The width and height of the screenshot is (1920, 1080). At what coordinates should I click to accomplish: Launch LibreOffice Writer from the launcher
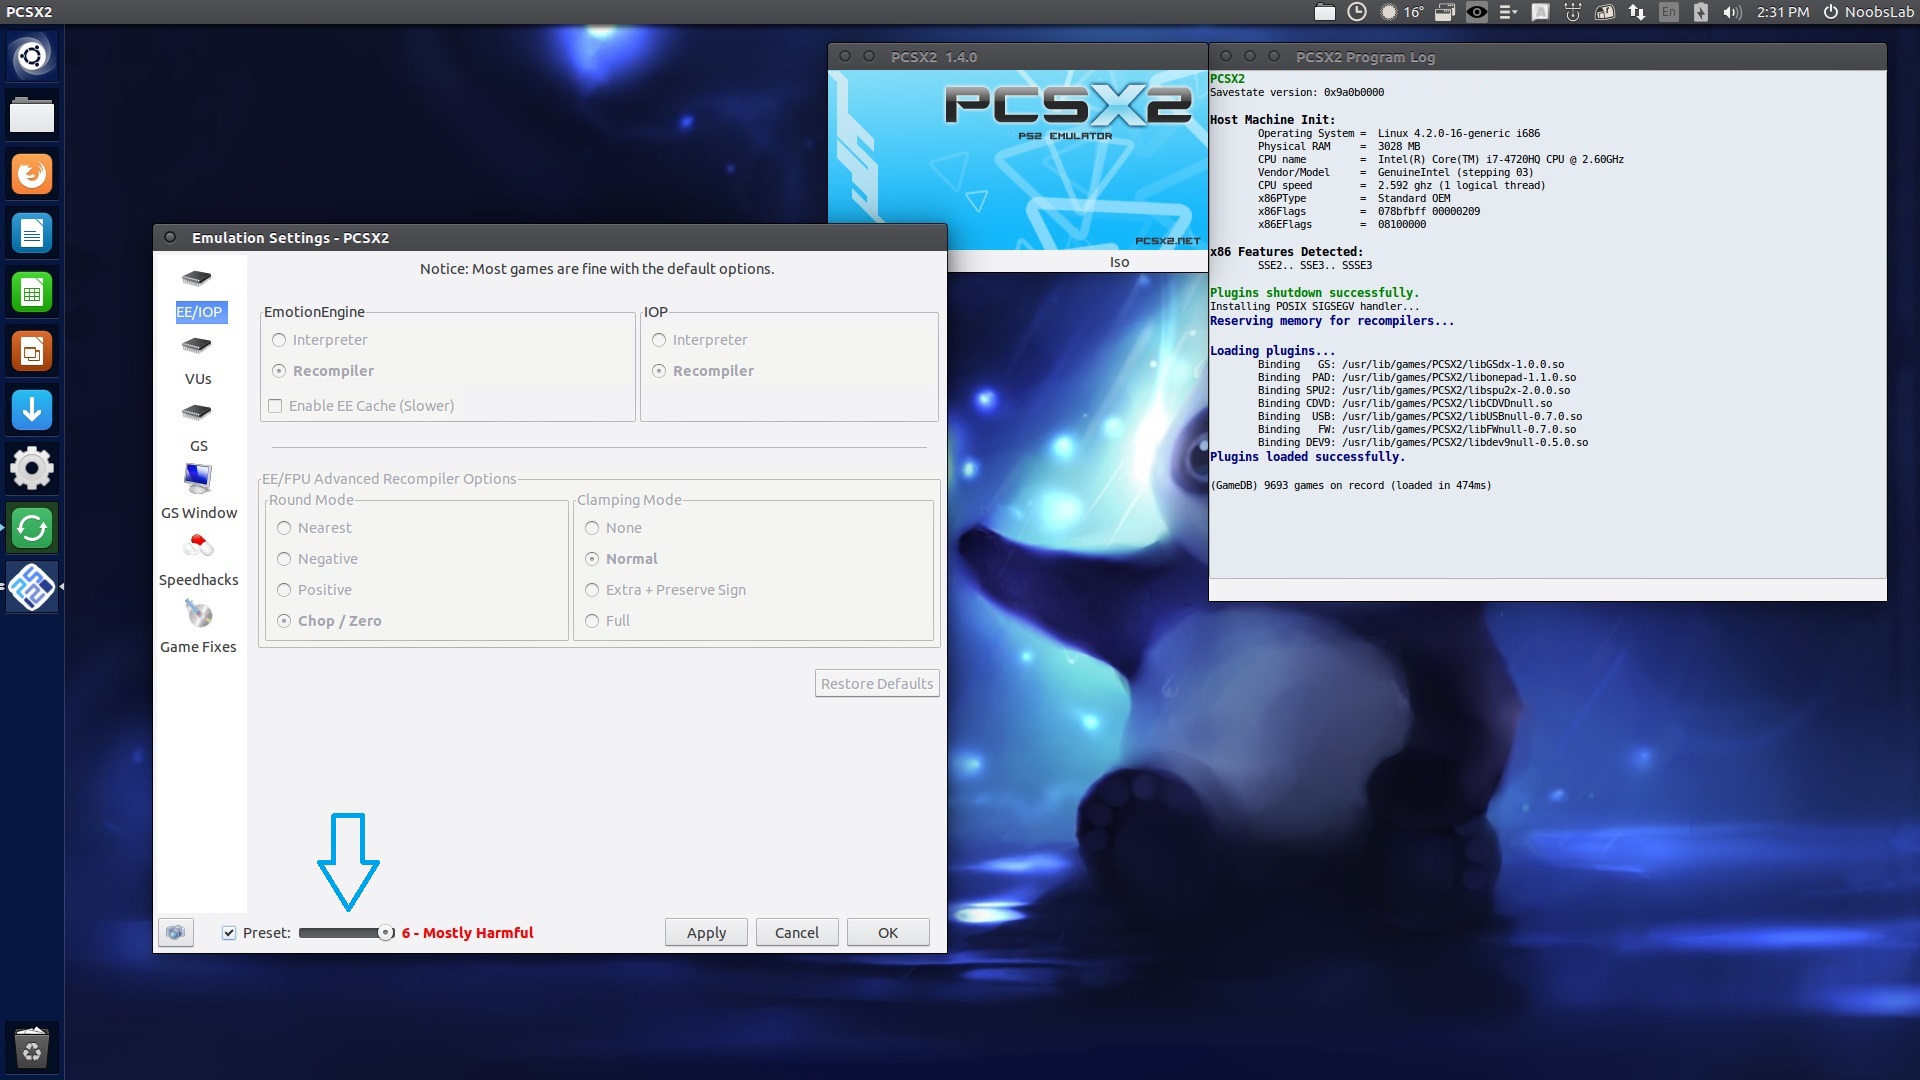click(32, 233)
